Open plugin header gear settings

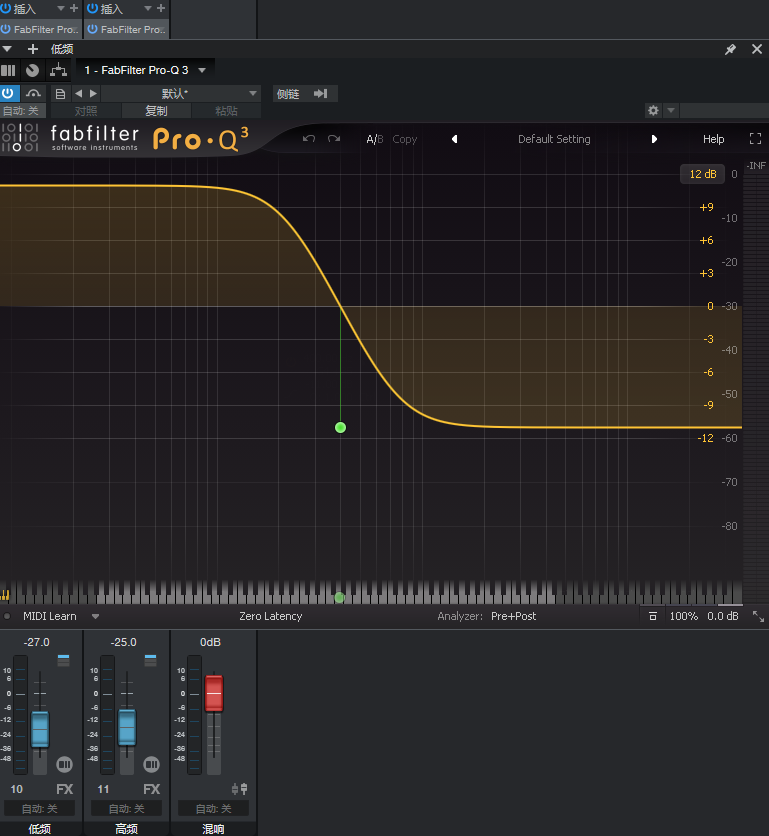pyautogui.click(x=653, y=110)
